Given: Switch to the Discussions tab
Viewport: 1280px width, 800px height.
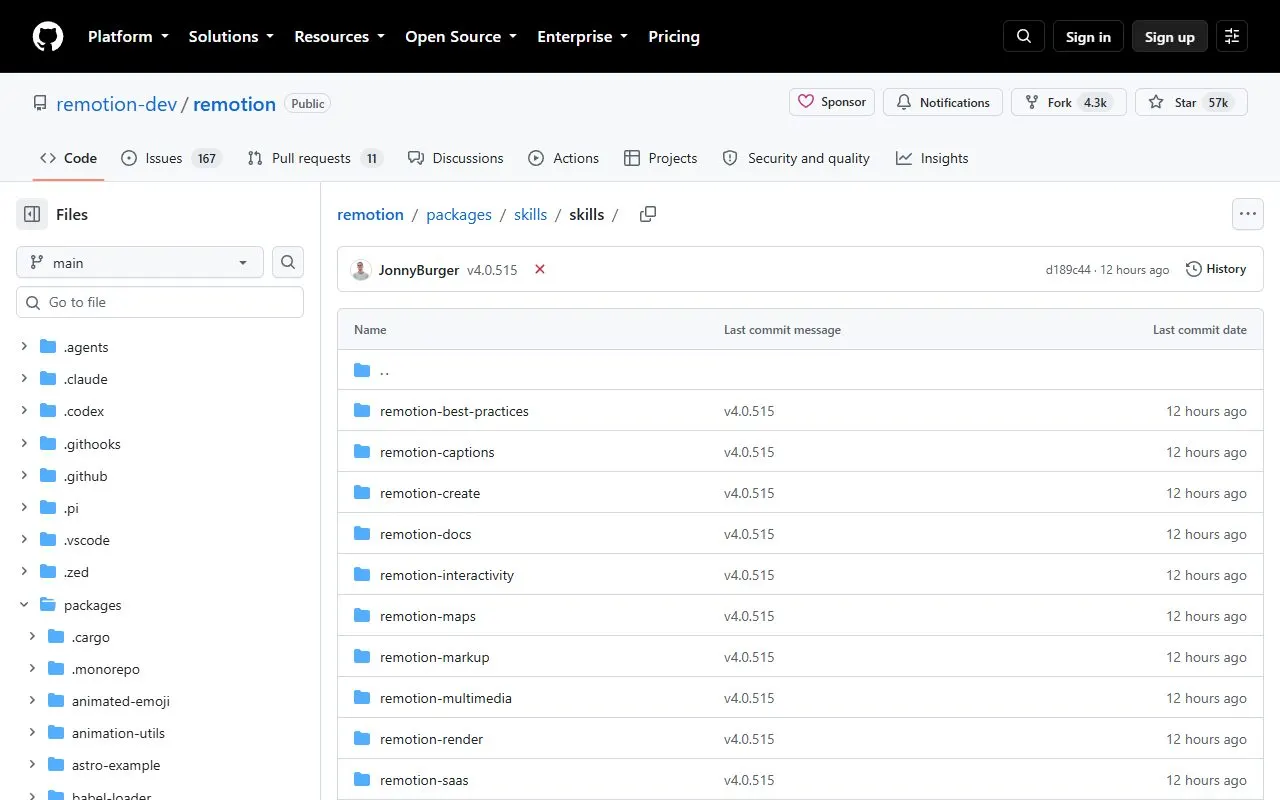Looking at the screenshot, I should (456, 158).
